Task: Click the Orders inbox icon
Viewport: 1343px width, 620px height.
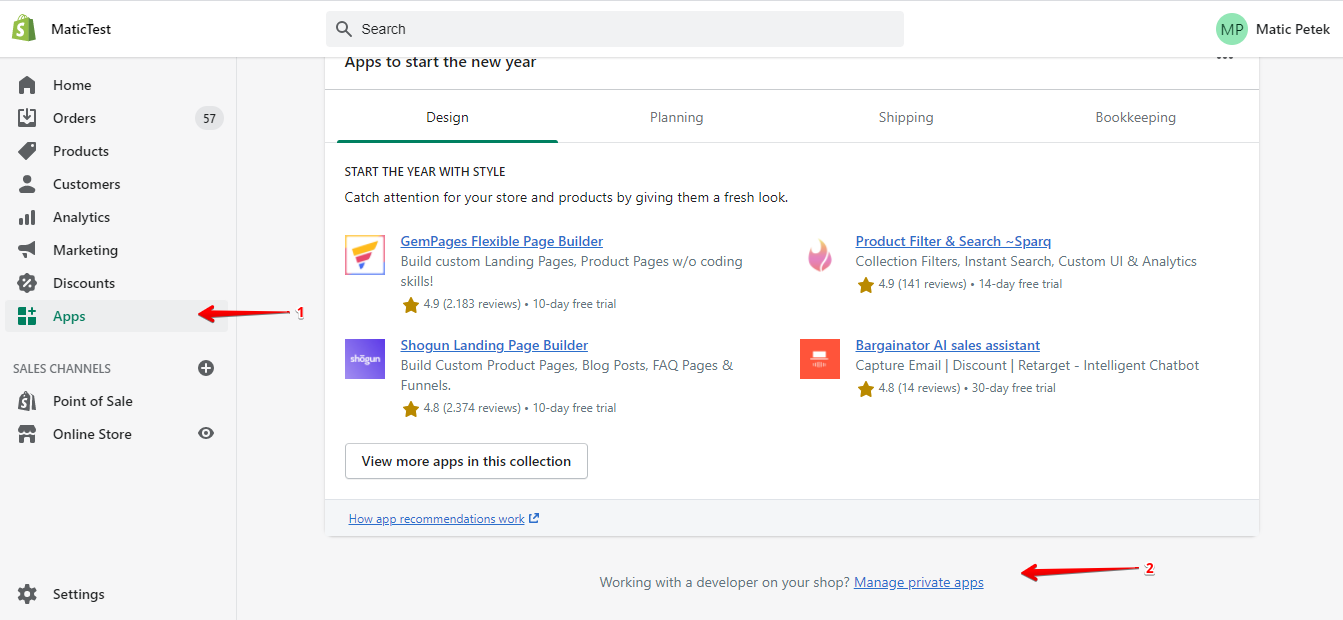Action: click(x=27, y=118)
